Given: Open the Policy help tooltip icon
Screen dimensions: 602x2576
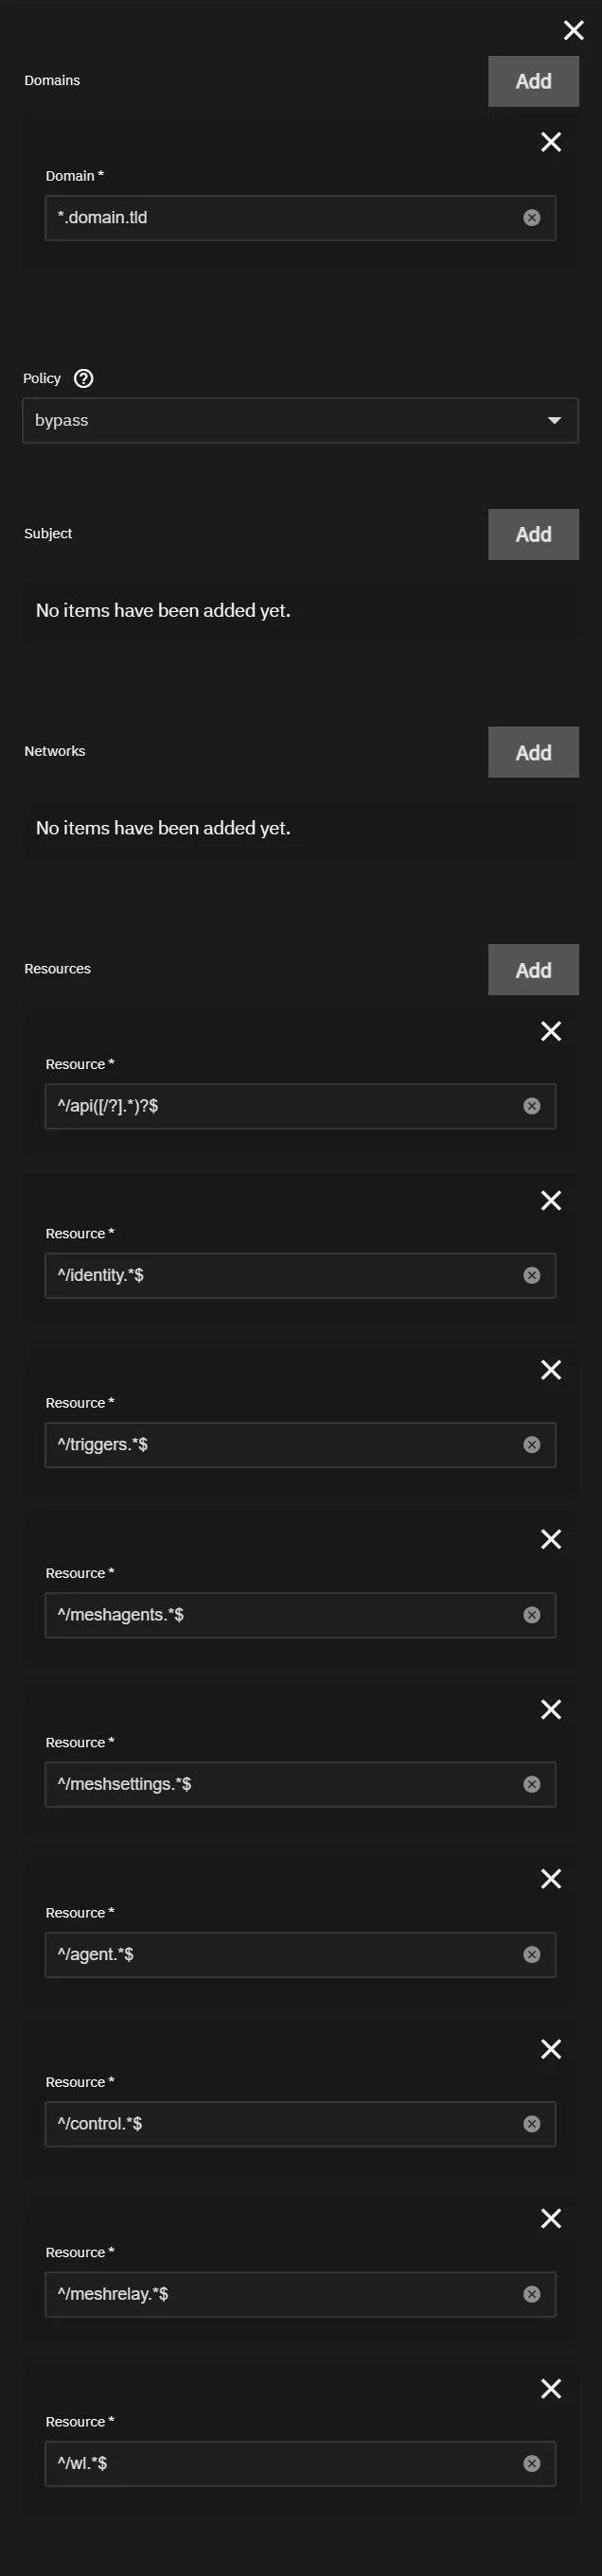Looking at the screenshot, I should pyautogui.click(x=84, y=378).
